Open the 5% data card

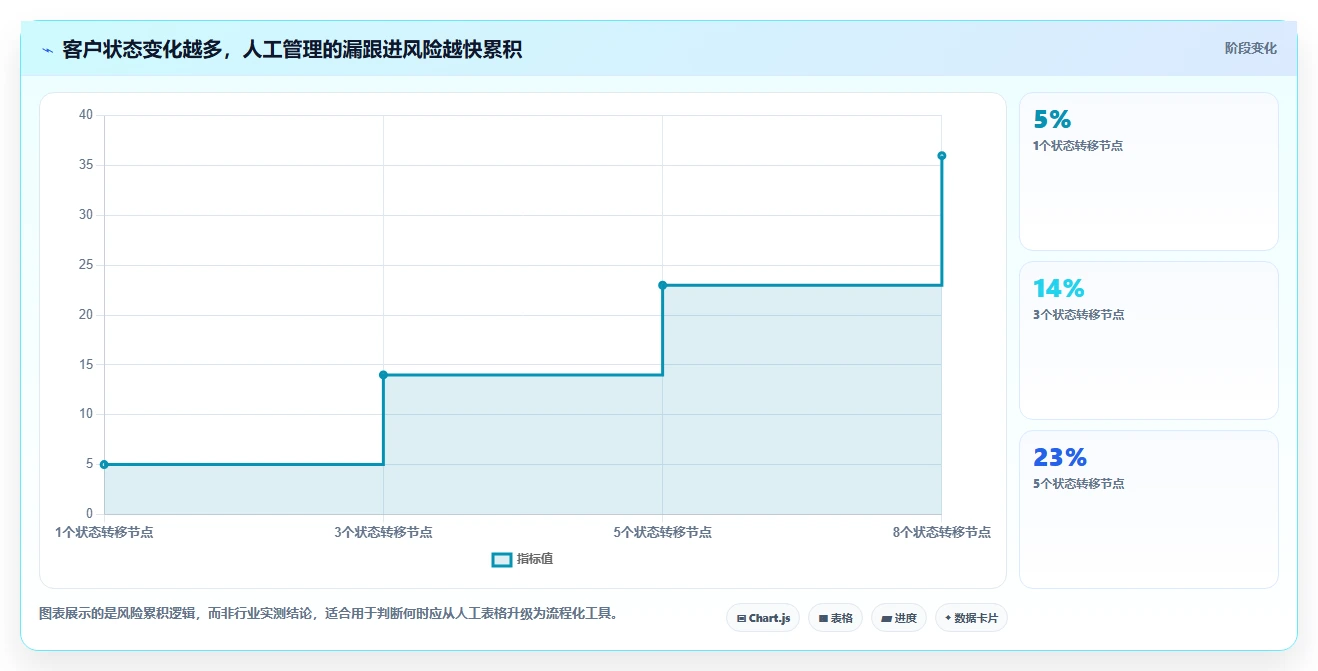click(1148, 171)
